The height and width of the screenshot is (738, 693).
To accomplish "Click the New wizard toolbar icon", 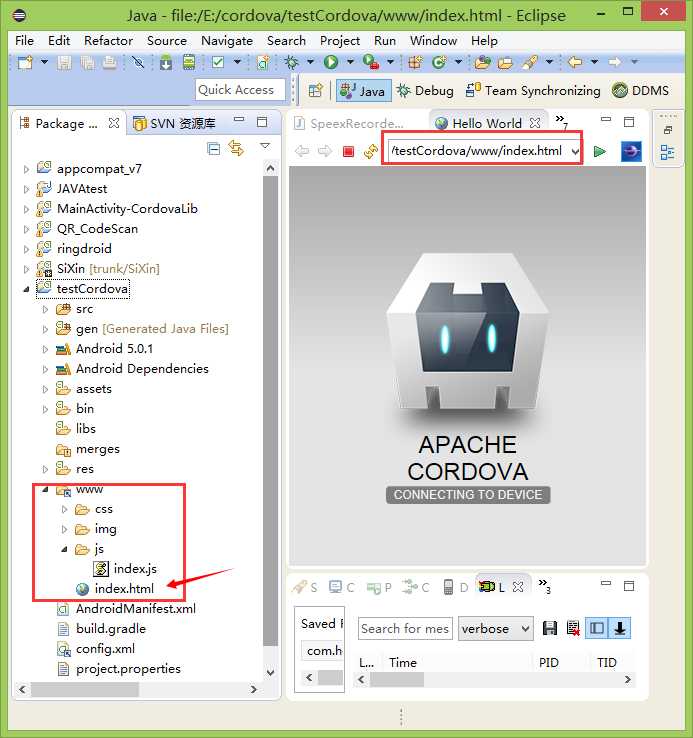I will pyautogui.click(x=25, y=62).
